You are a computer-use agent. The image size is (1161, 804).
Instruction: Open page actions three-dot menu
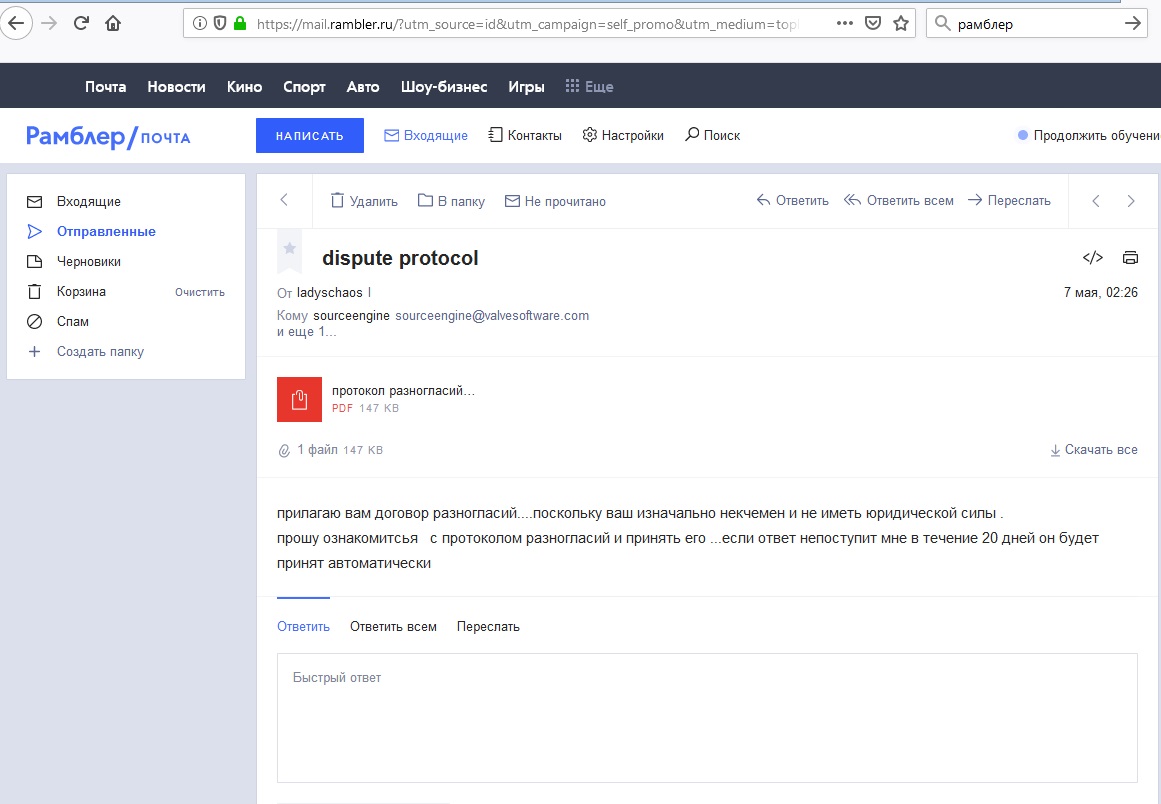tap(845, 24)
